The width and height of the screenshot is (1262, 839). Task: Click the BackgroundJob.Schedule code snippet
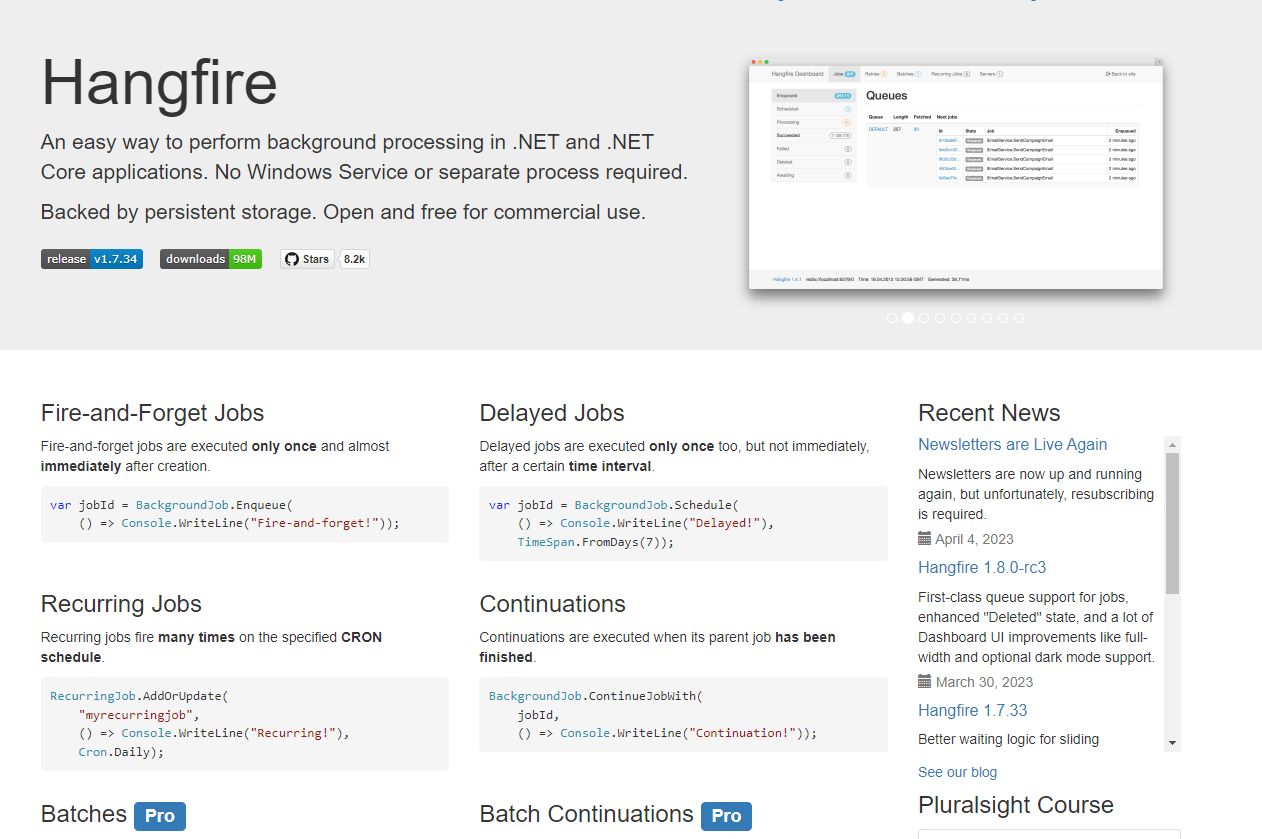(684, 523)
